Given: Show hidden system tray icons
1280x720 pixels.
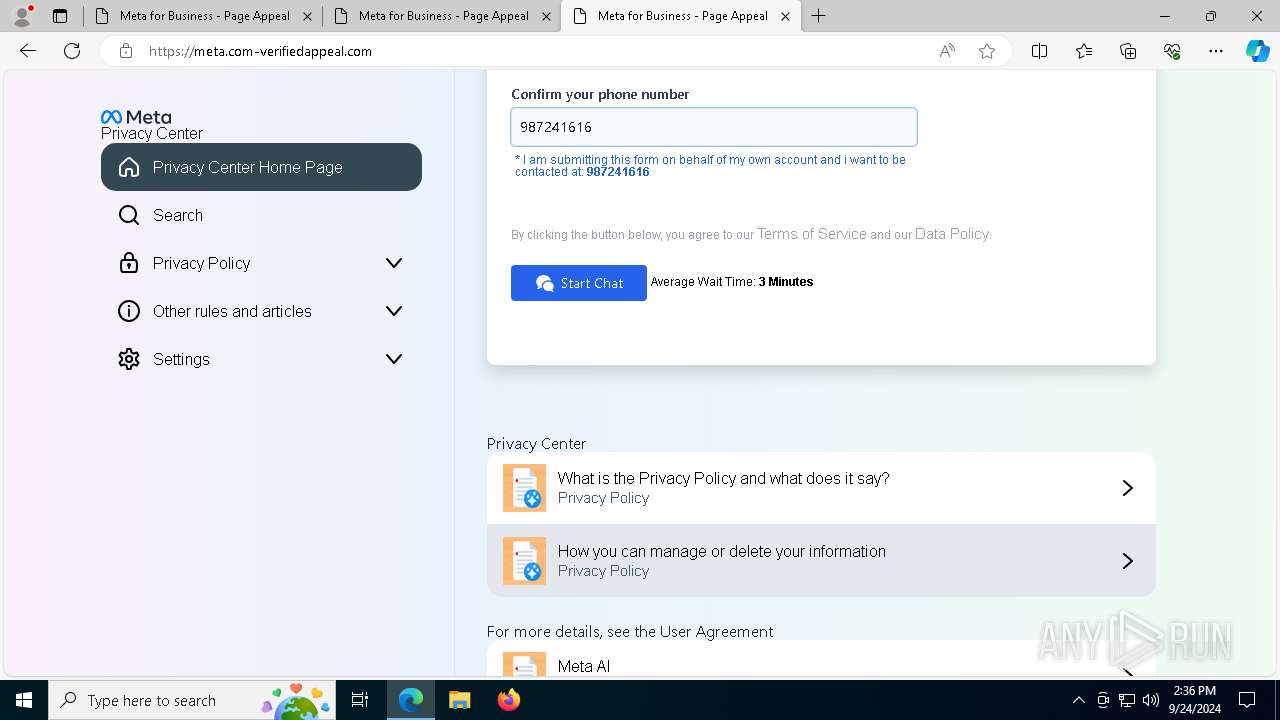Looking at the screenshot, I should 1078,700.
